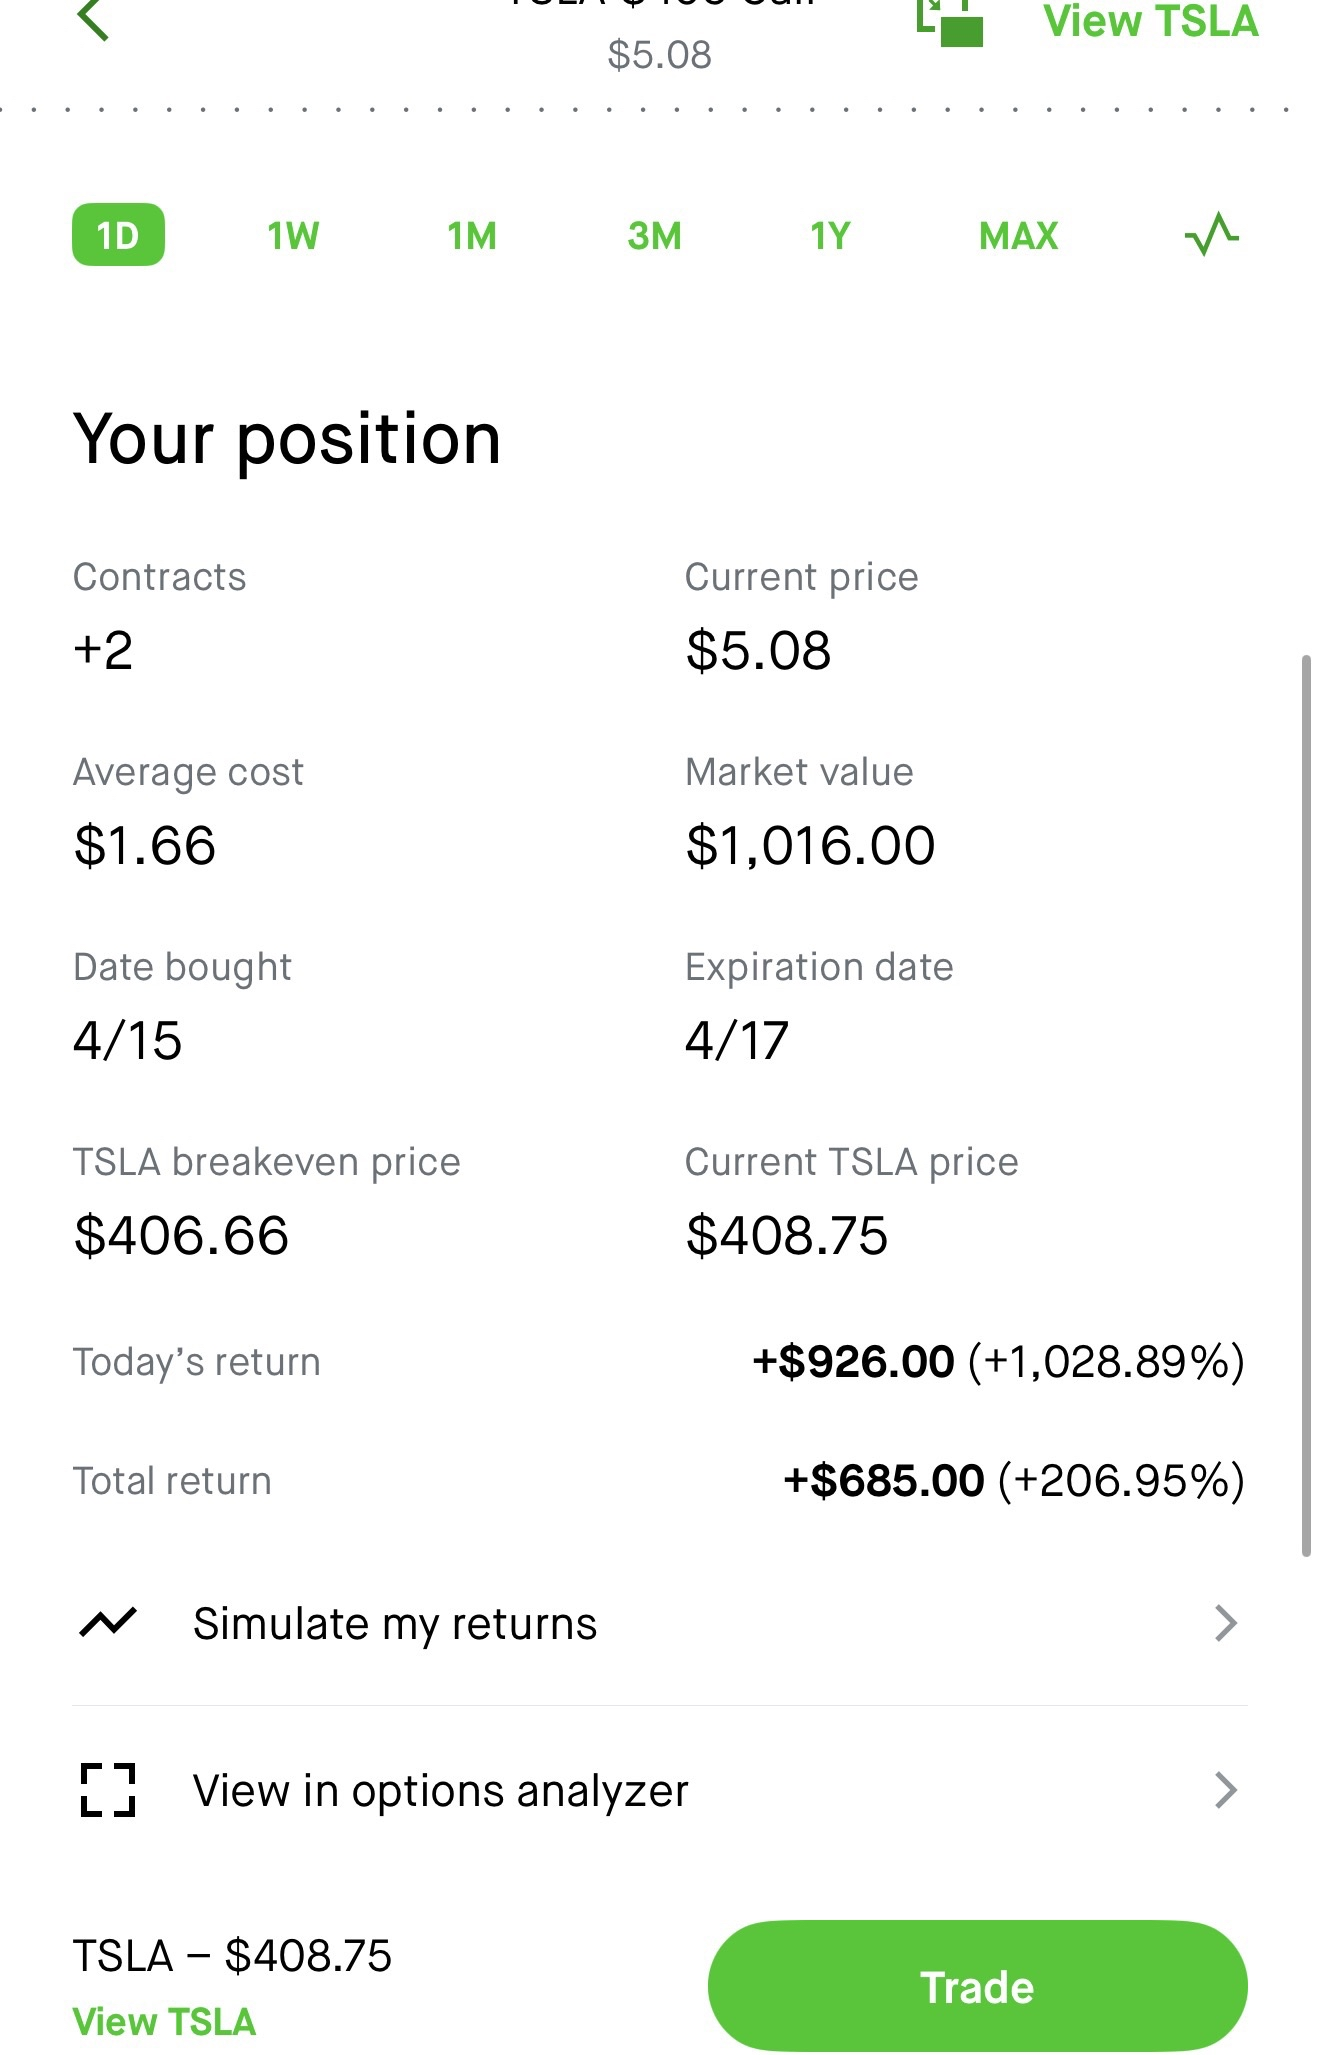Viewport: 1320px width, 2055px height.
Task: Click the bottom View TSLA link
Action: [165, 2022]
